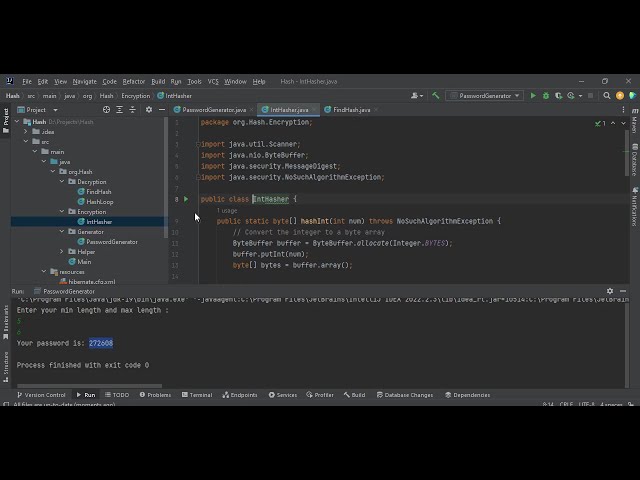Run IntHasher class gutter arrow
The height and width of the screenshot is (480, 640).
[x=186, y=199]
